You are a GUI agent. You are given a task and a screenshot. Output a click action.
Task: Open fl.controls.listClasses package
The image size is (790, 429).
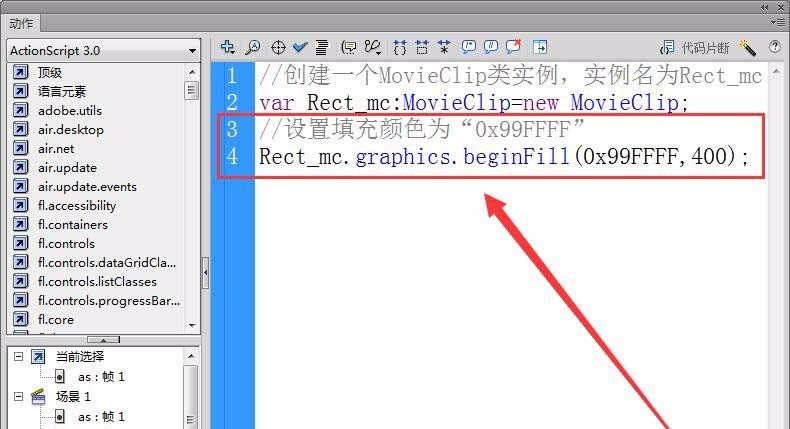(97, 281)
